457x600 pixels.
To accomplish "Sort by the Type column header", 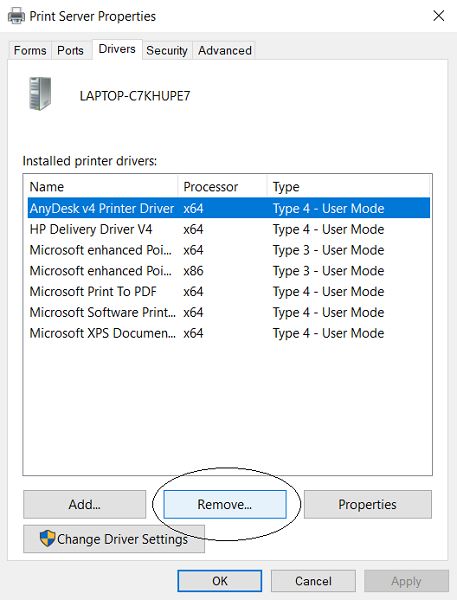I will click(x=348, y=187).
